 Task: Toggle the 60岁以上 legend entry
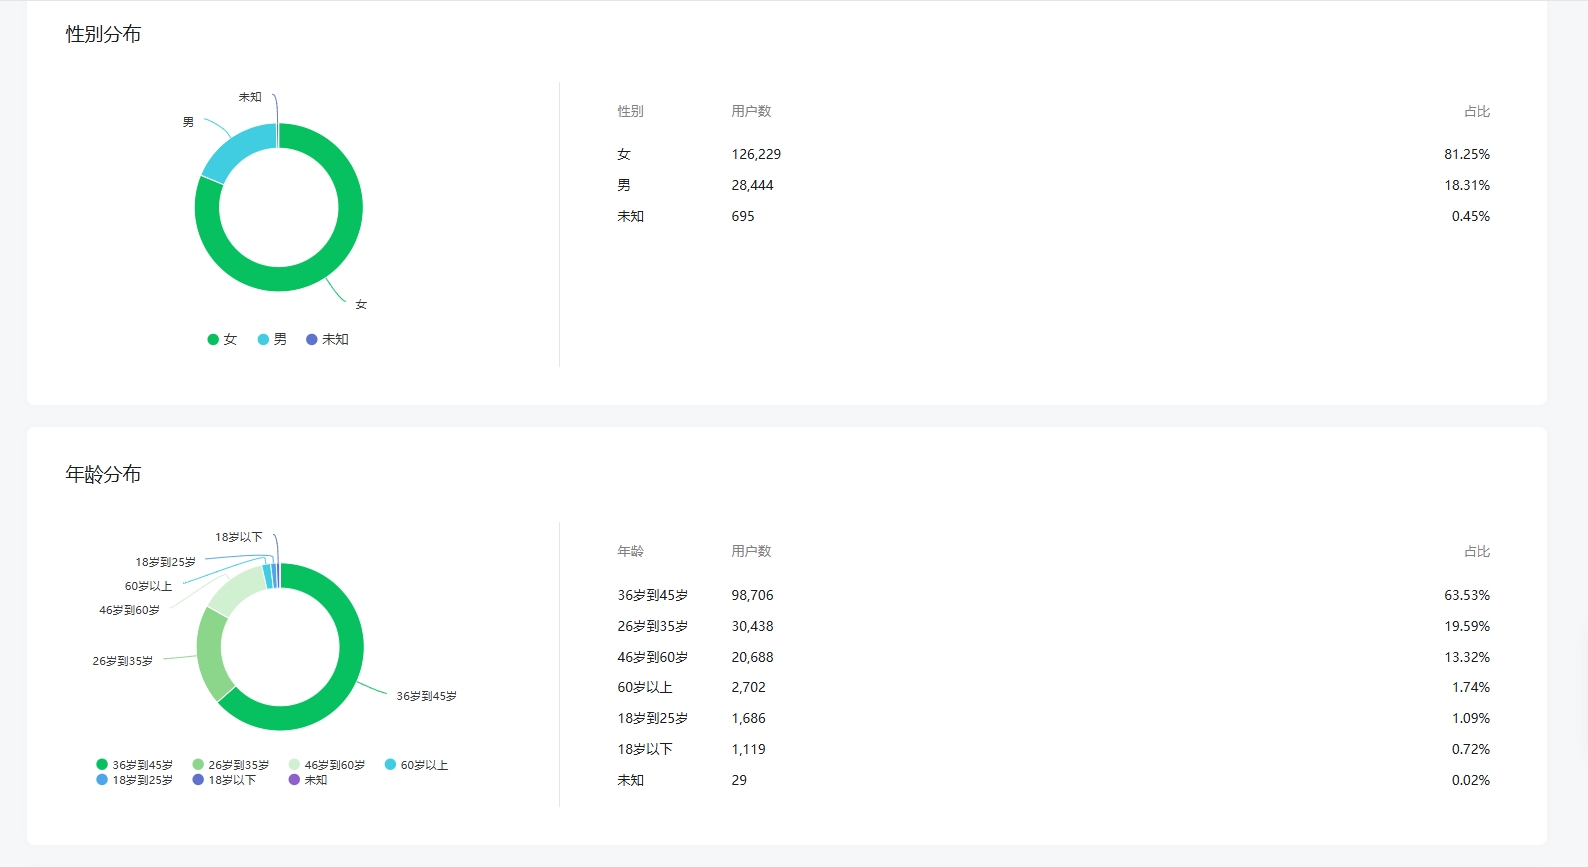[416, 765]
